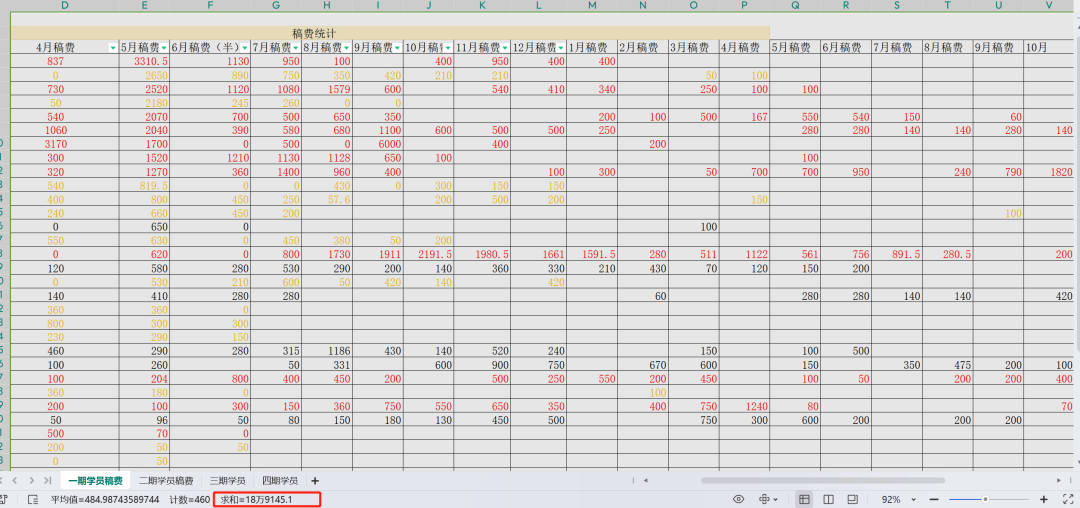Switch to 一期学员稿费 sheet tab

[x=95, y=480]
